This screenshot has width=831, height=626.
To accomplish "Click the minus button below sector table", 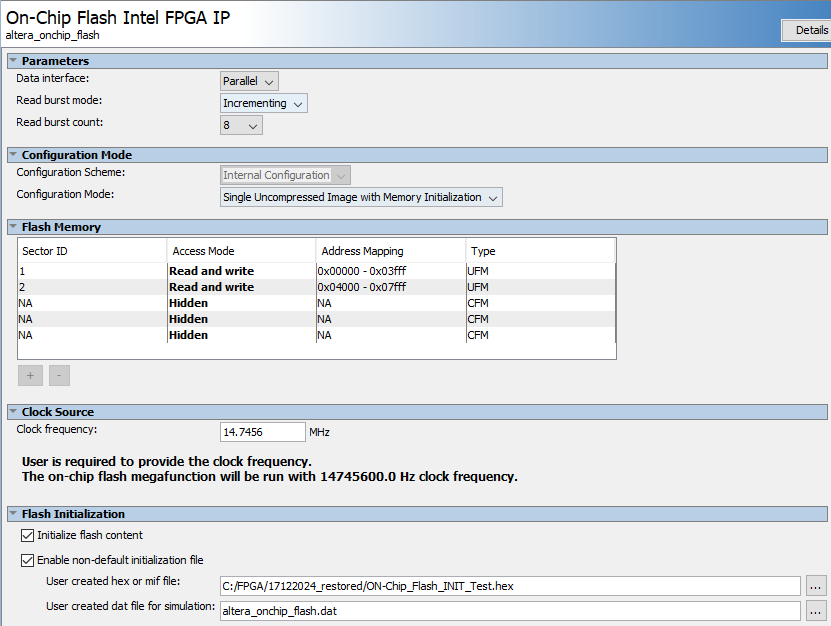I will point(59,376).
